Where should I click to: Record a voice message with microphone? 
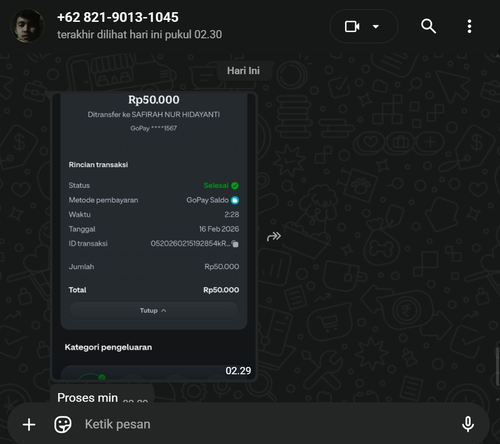coord(468,424)
